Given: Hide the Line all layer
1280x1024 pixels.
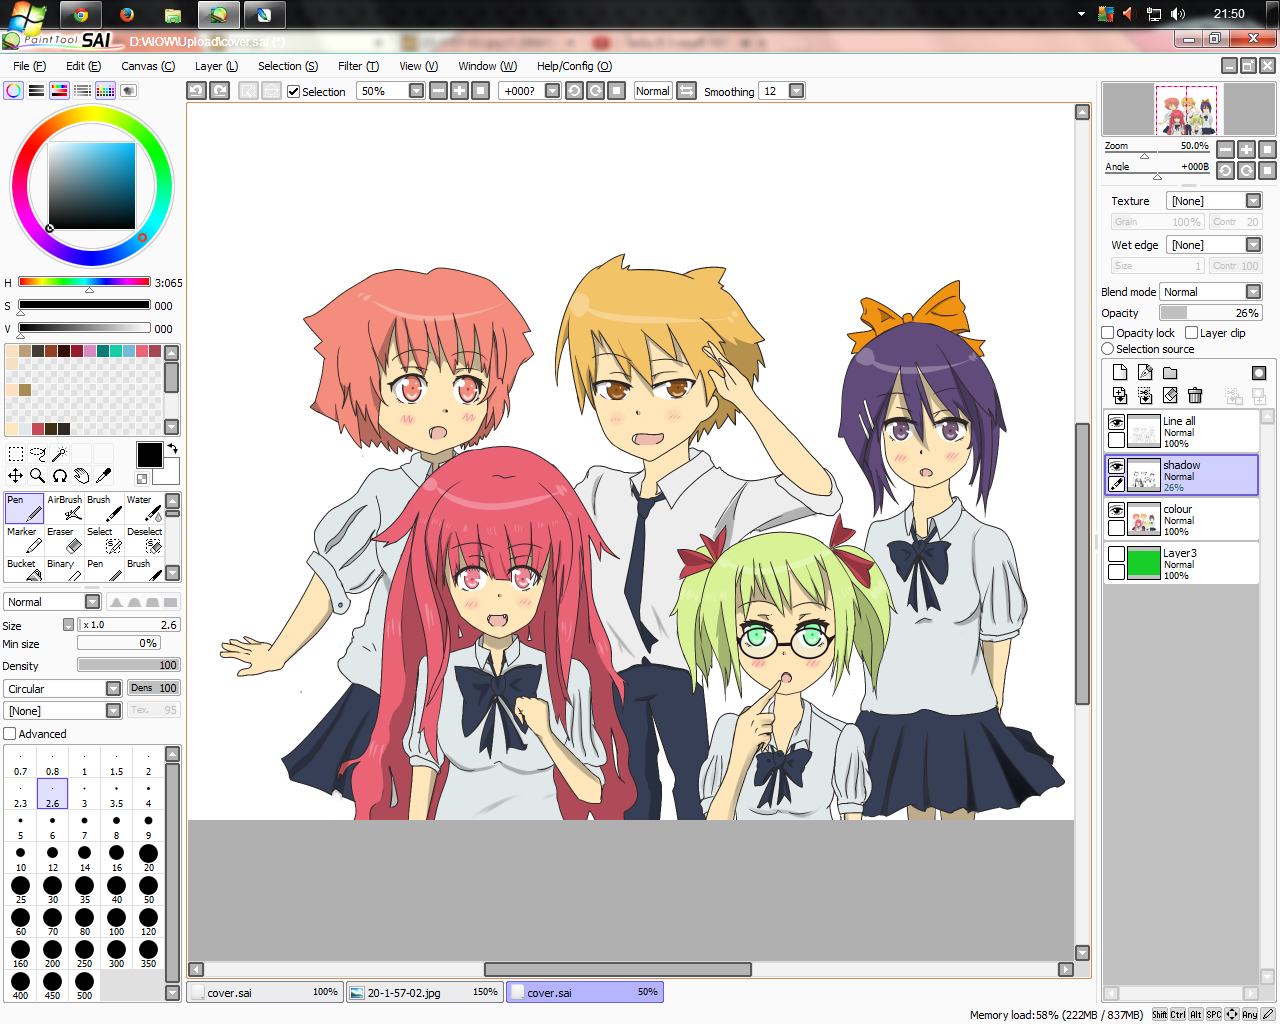Looking at the screenshot, I should pos(1116,422).
